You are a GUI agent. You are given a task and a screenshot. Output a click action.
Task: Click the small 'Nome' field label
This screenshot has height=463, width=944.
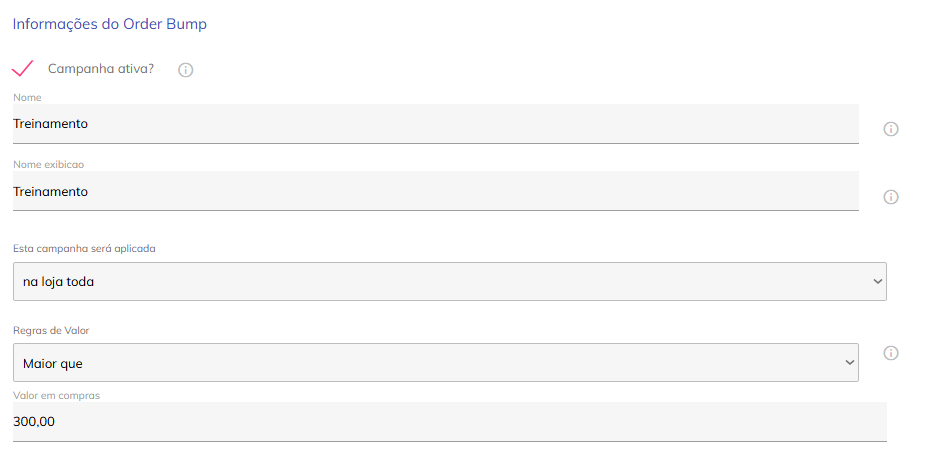tap(27, 97)
